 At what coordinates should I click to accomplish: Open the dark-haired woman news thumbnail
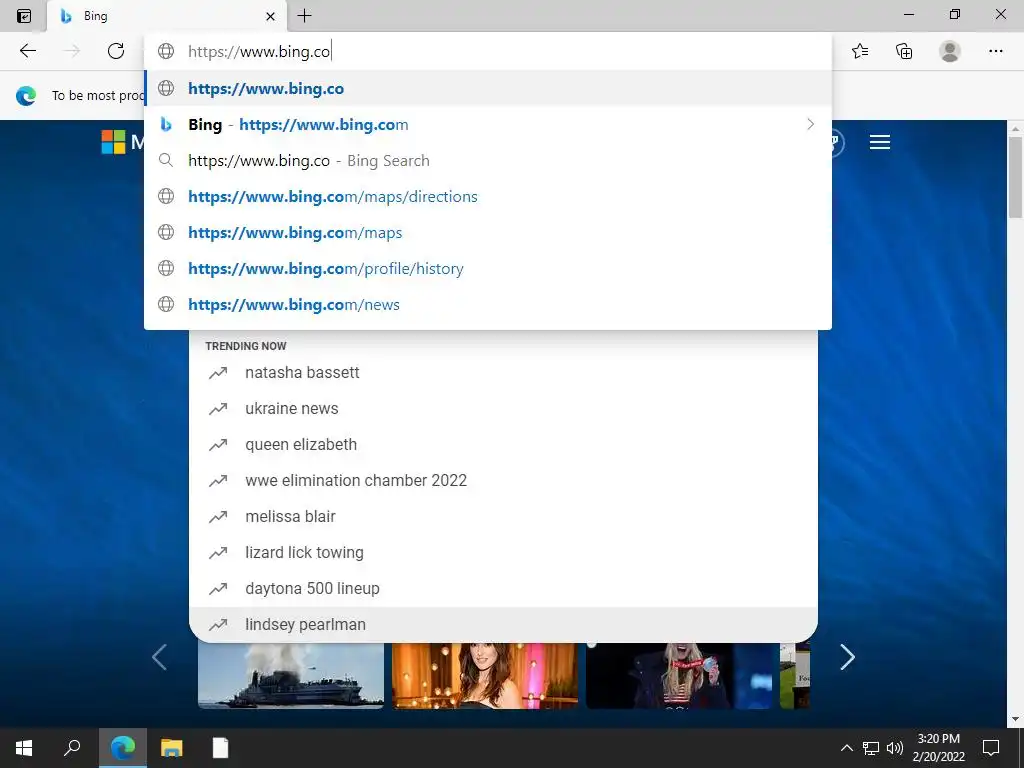485,676
